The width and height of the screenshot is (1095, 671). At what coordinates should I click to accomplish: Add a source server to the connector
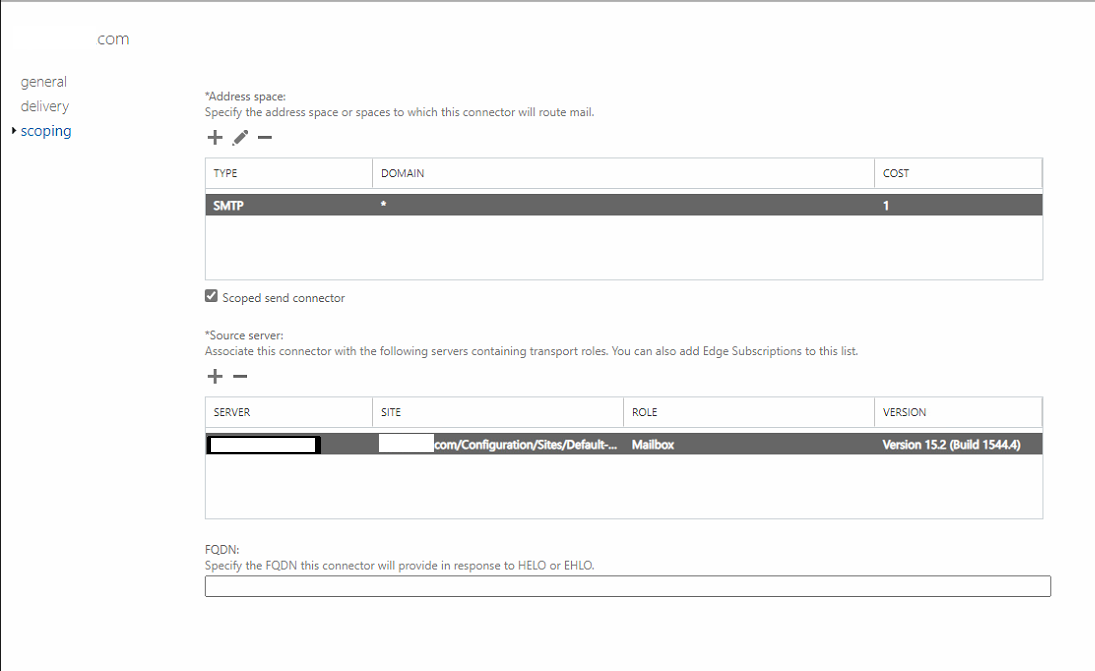click(214, 376)
